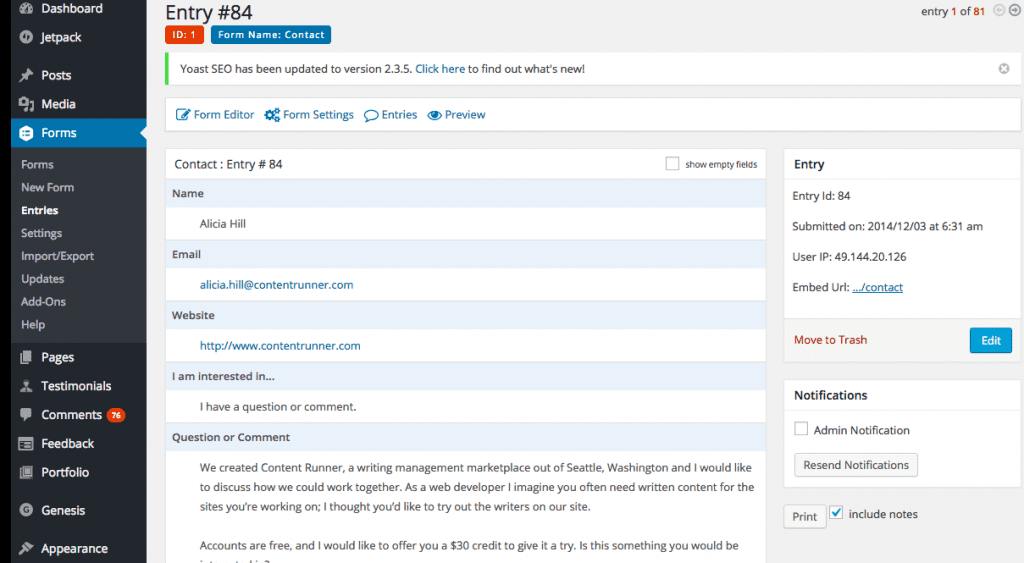Screen dimensions: 1024x563
Task: Open Testimonials menu item
Action: pyautogui.click(x=78, y=386)
